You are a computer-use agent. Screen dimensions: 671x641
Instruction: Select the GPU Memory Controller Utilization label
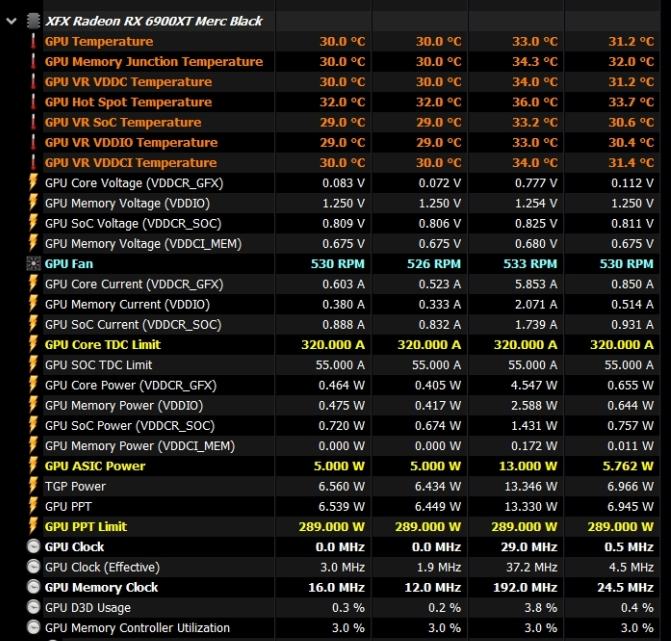[137, 628]
